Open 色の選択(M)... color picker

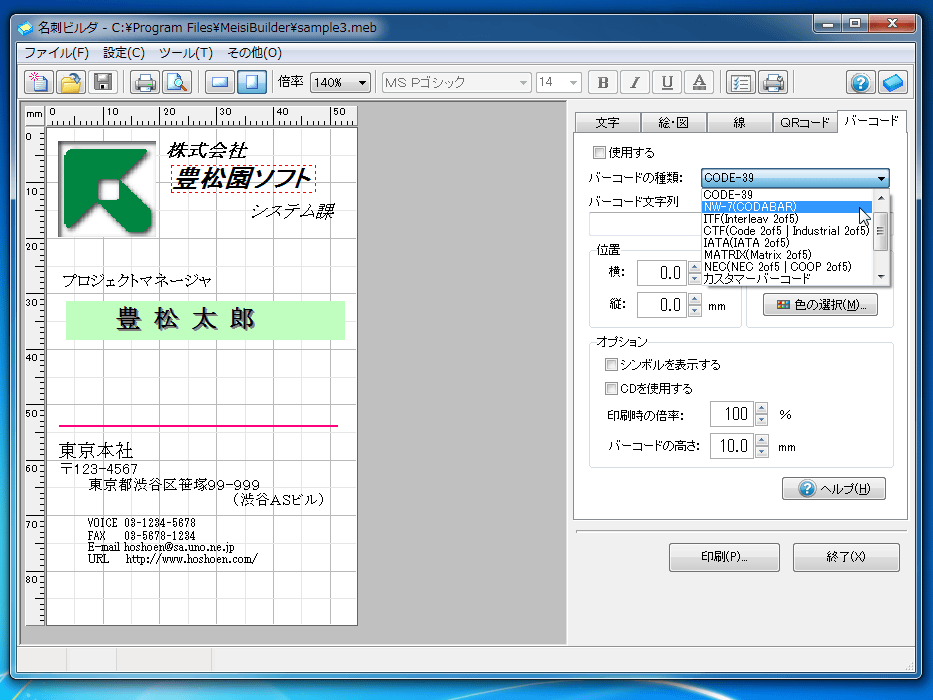[x=821, y=305]
